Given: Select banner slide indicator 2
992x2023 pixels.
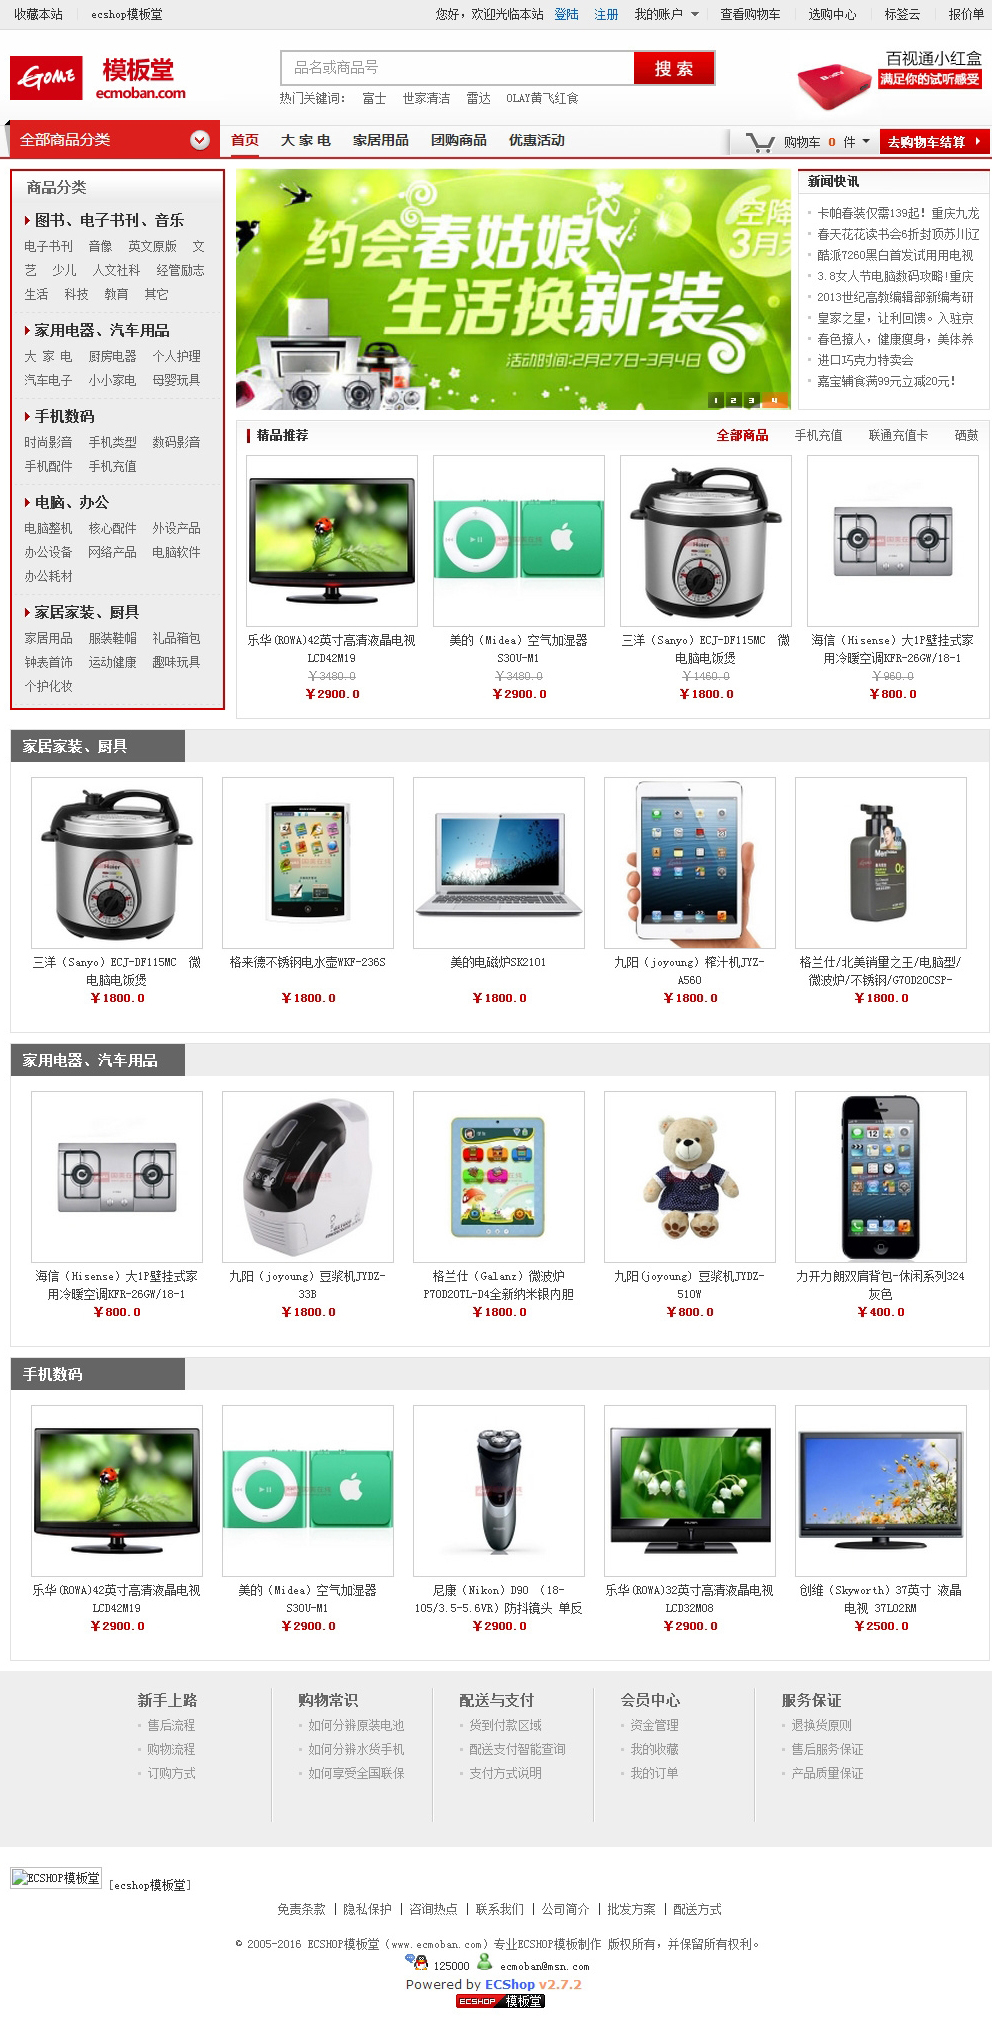Looking at the screenshot, I should (x=734, y=400).
